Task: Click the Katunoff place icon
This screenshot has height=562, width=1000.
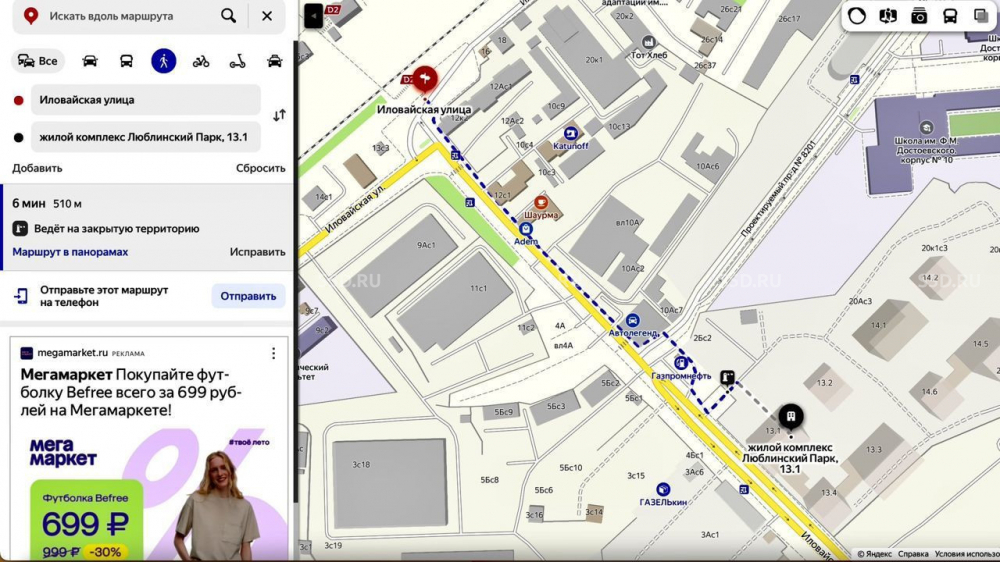Action: (x=570, y=133)
